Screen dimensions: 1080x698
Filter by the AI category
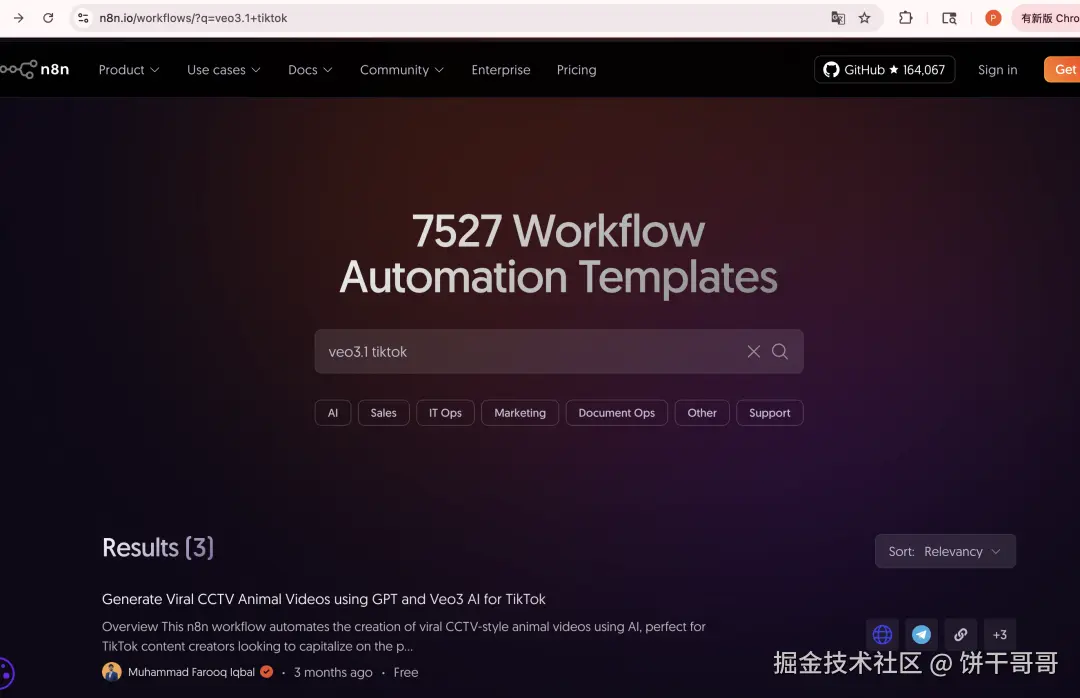tap(333, 413)
